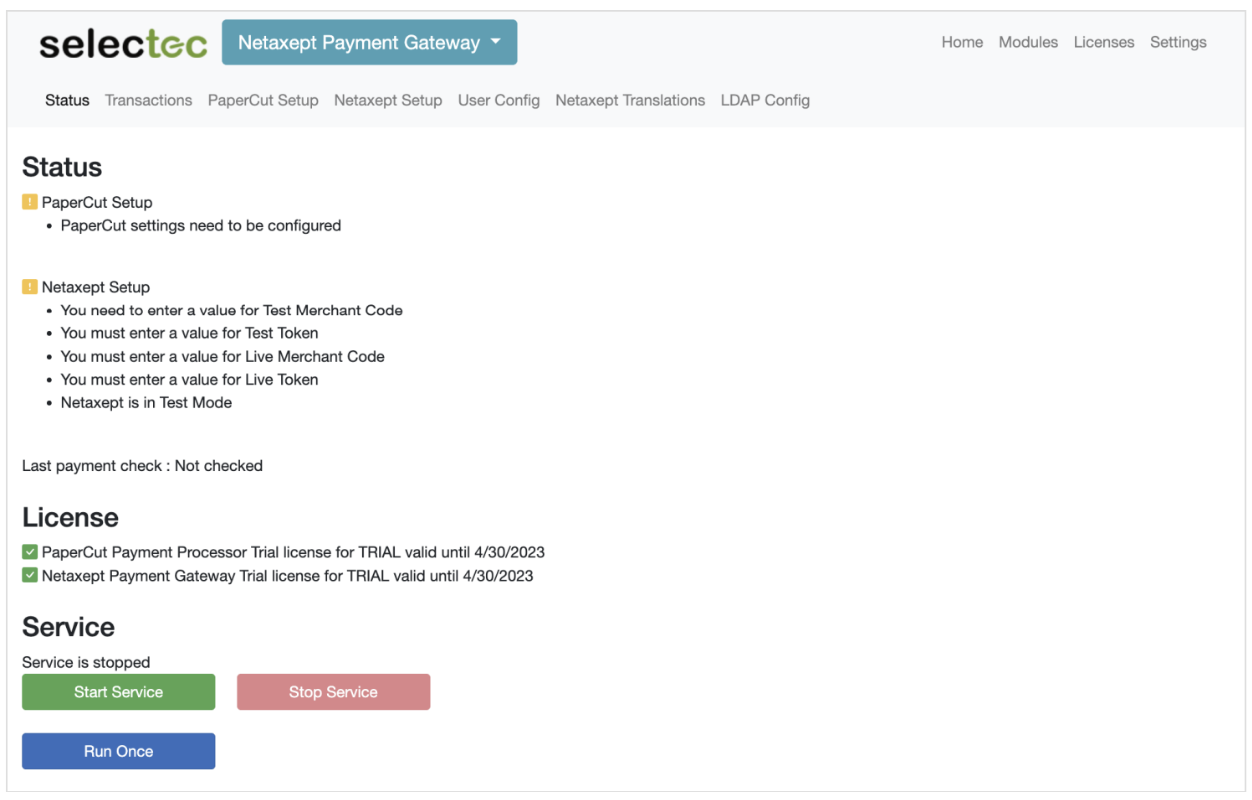Image resolution: width=1252 pixels, height=800 pixels.
Task: Click the Netaxept Payment Gateway license checkmark
Action: 30,576
